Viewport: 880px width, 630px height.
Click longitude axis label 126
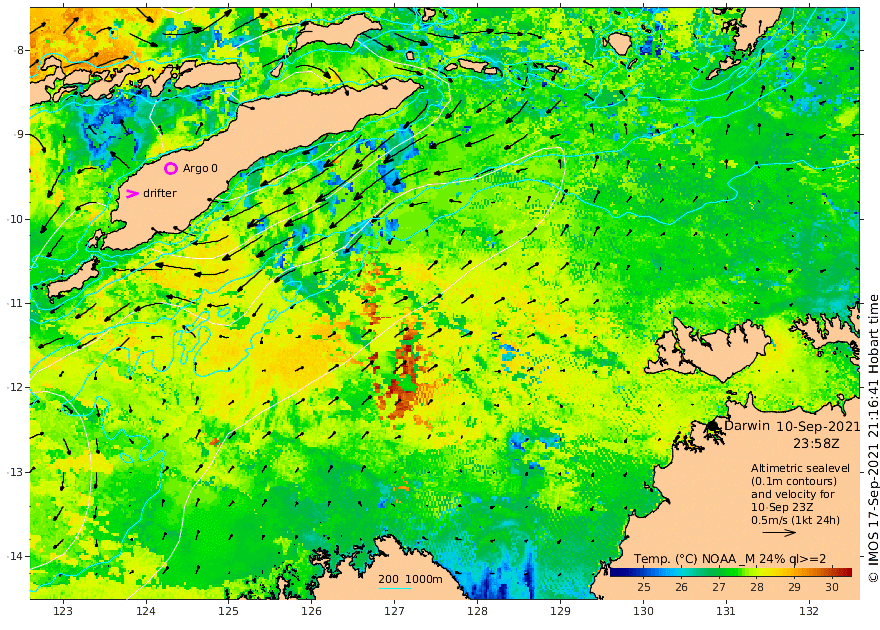(311, 611)
